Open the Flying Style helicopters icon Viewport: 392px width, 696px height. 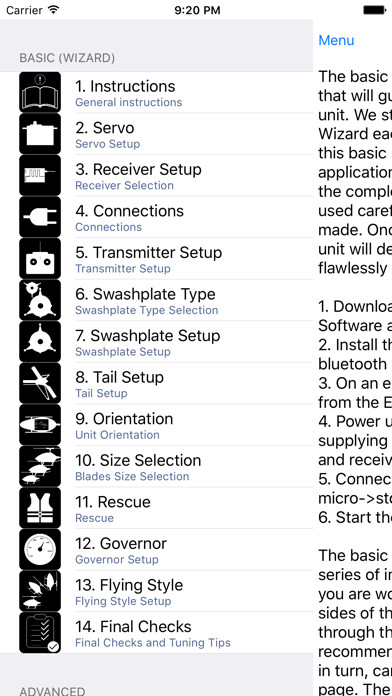(40, 591)
